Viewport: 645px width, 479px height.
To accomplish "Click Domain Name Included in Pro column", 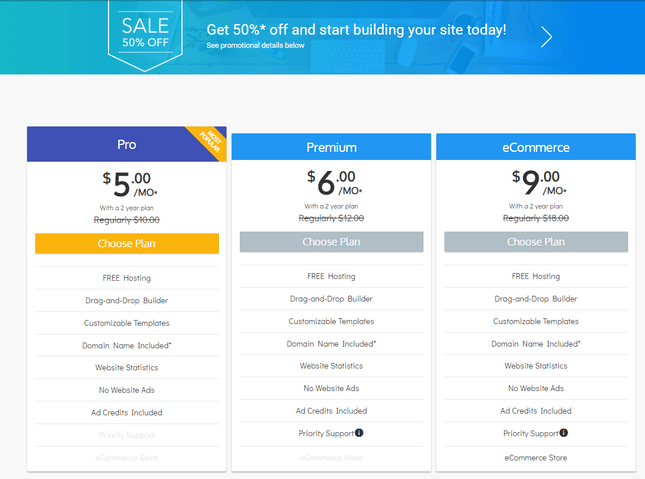I will click(x=127, y=346).
